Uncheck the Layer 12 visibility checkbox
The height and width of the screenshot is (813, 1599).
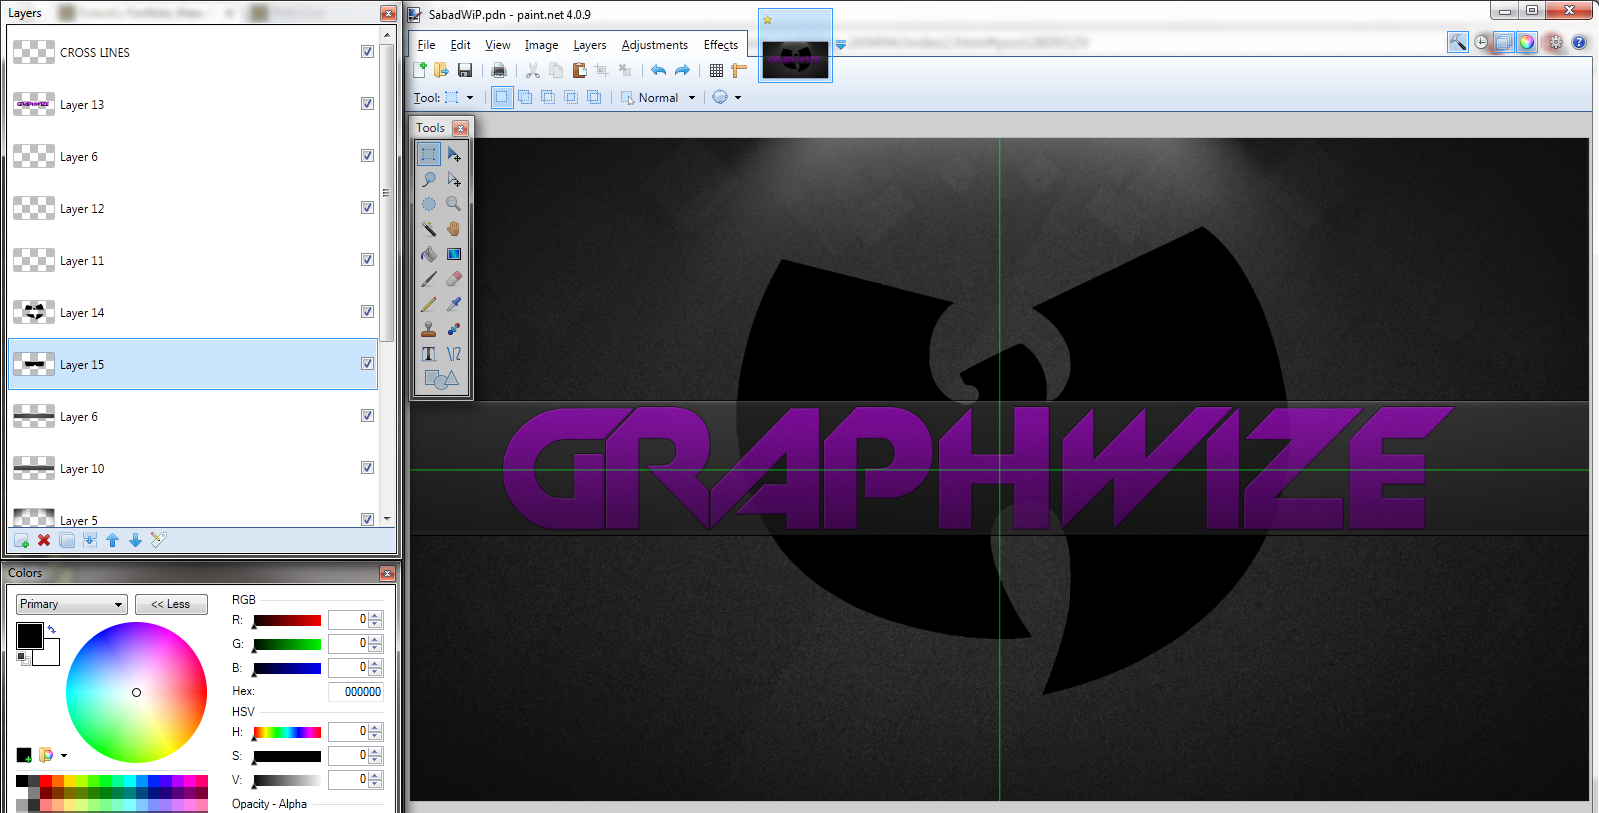pos(367,208)
